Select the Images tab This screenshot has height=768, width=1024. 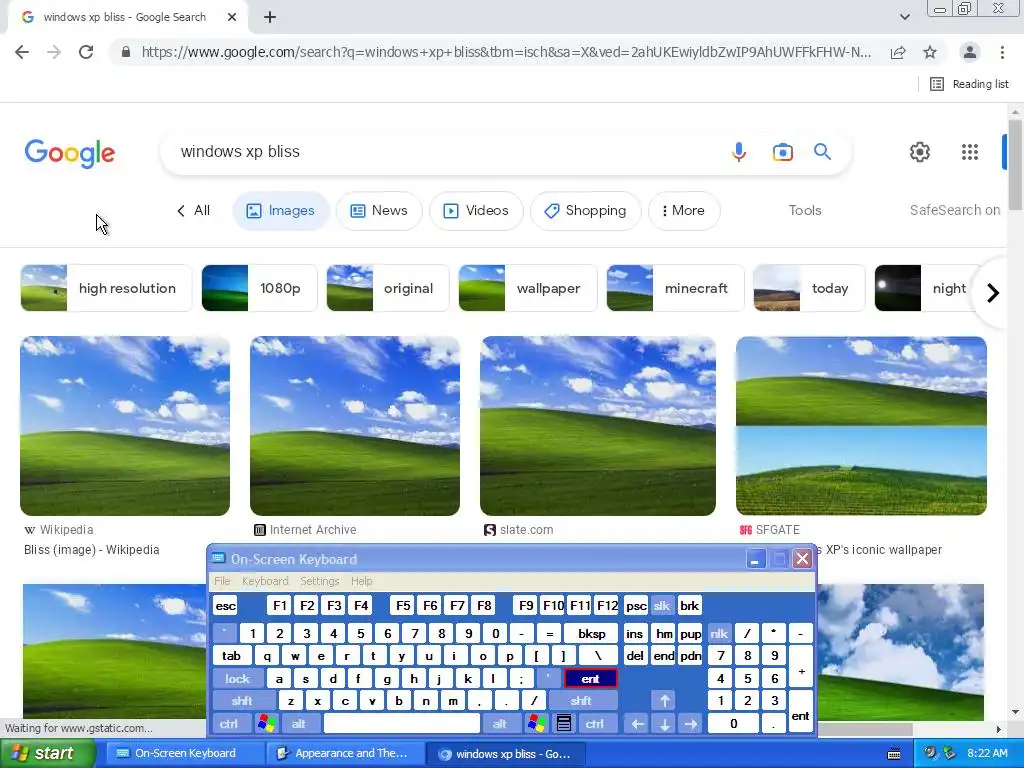point(281,211)
